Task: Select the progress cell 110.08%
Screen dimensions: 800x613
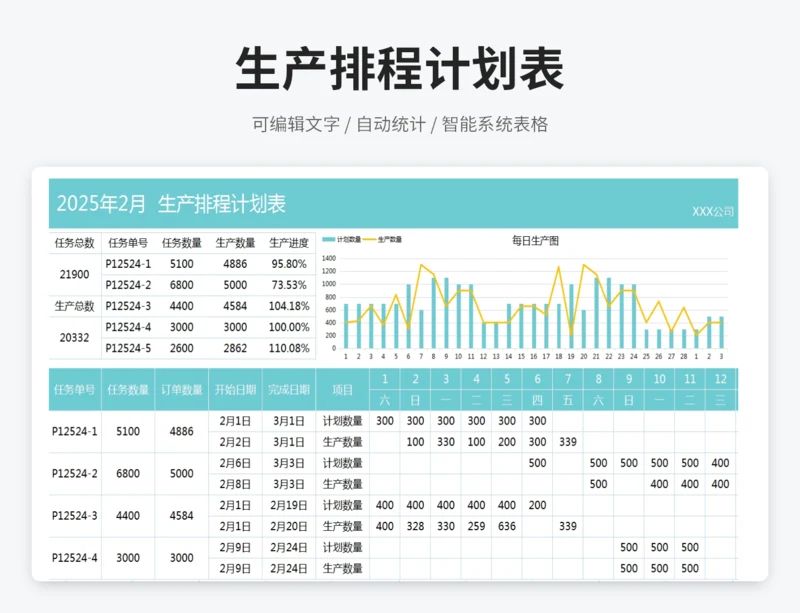Action: (289, 348)
